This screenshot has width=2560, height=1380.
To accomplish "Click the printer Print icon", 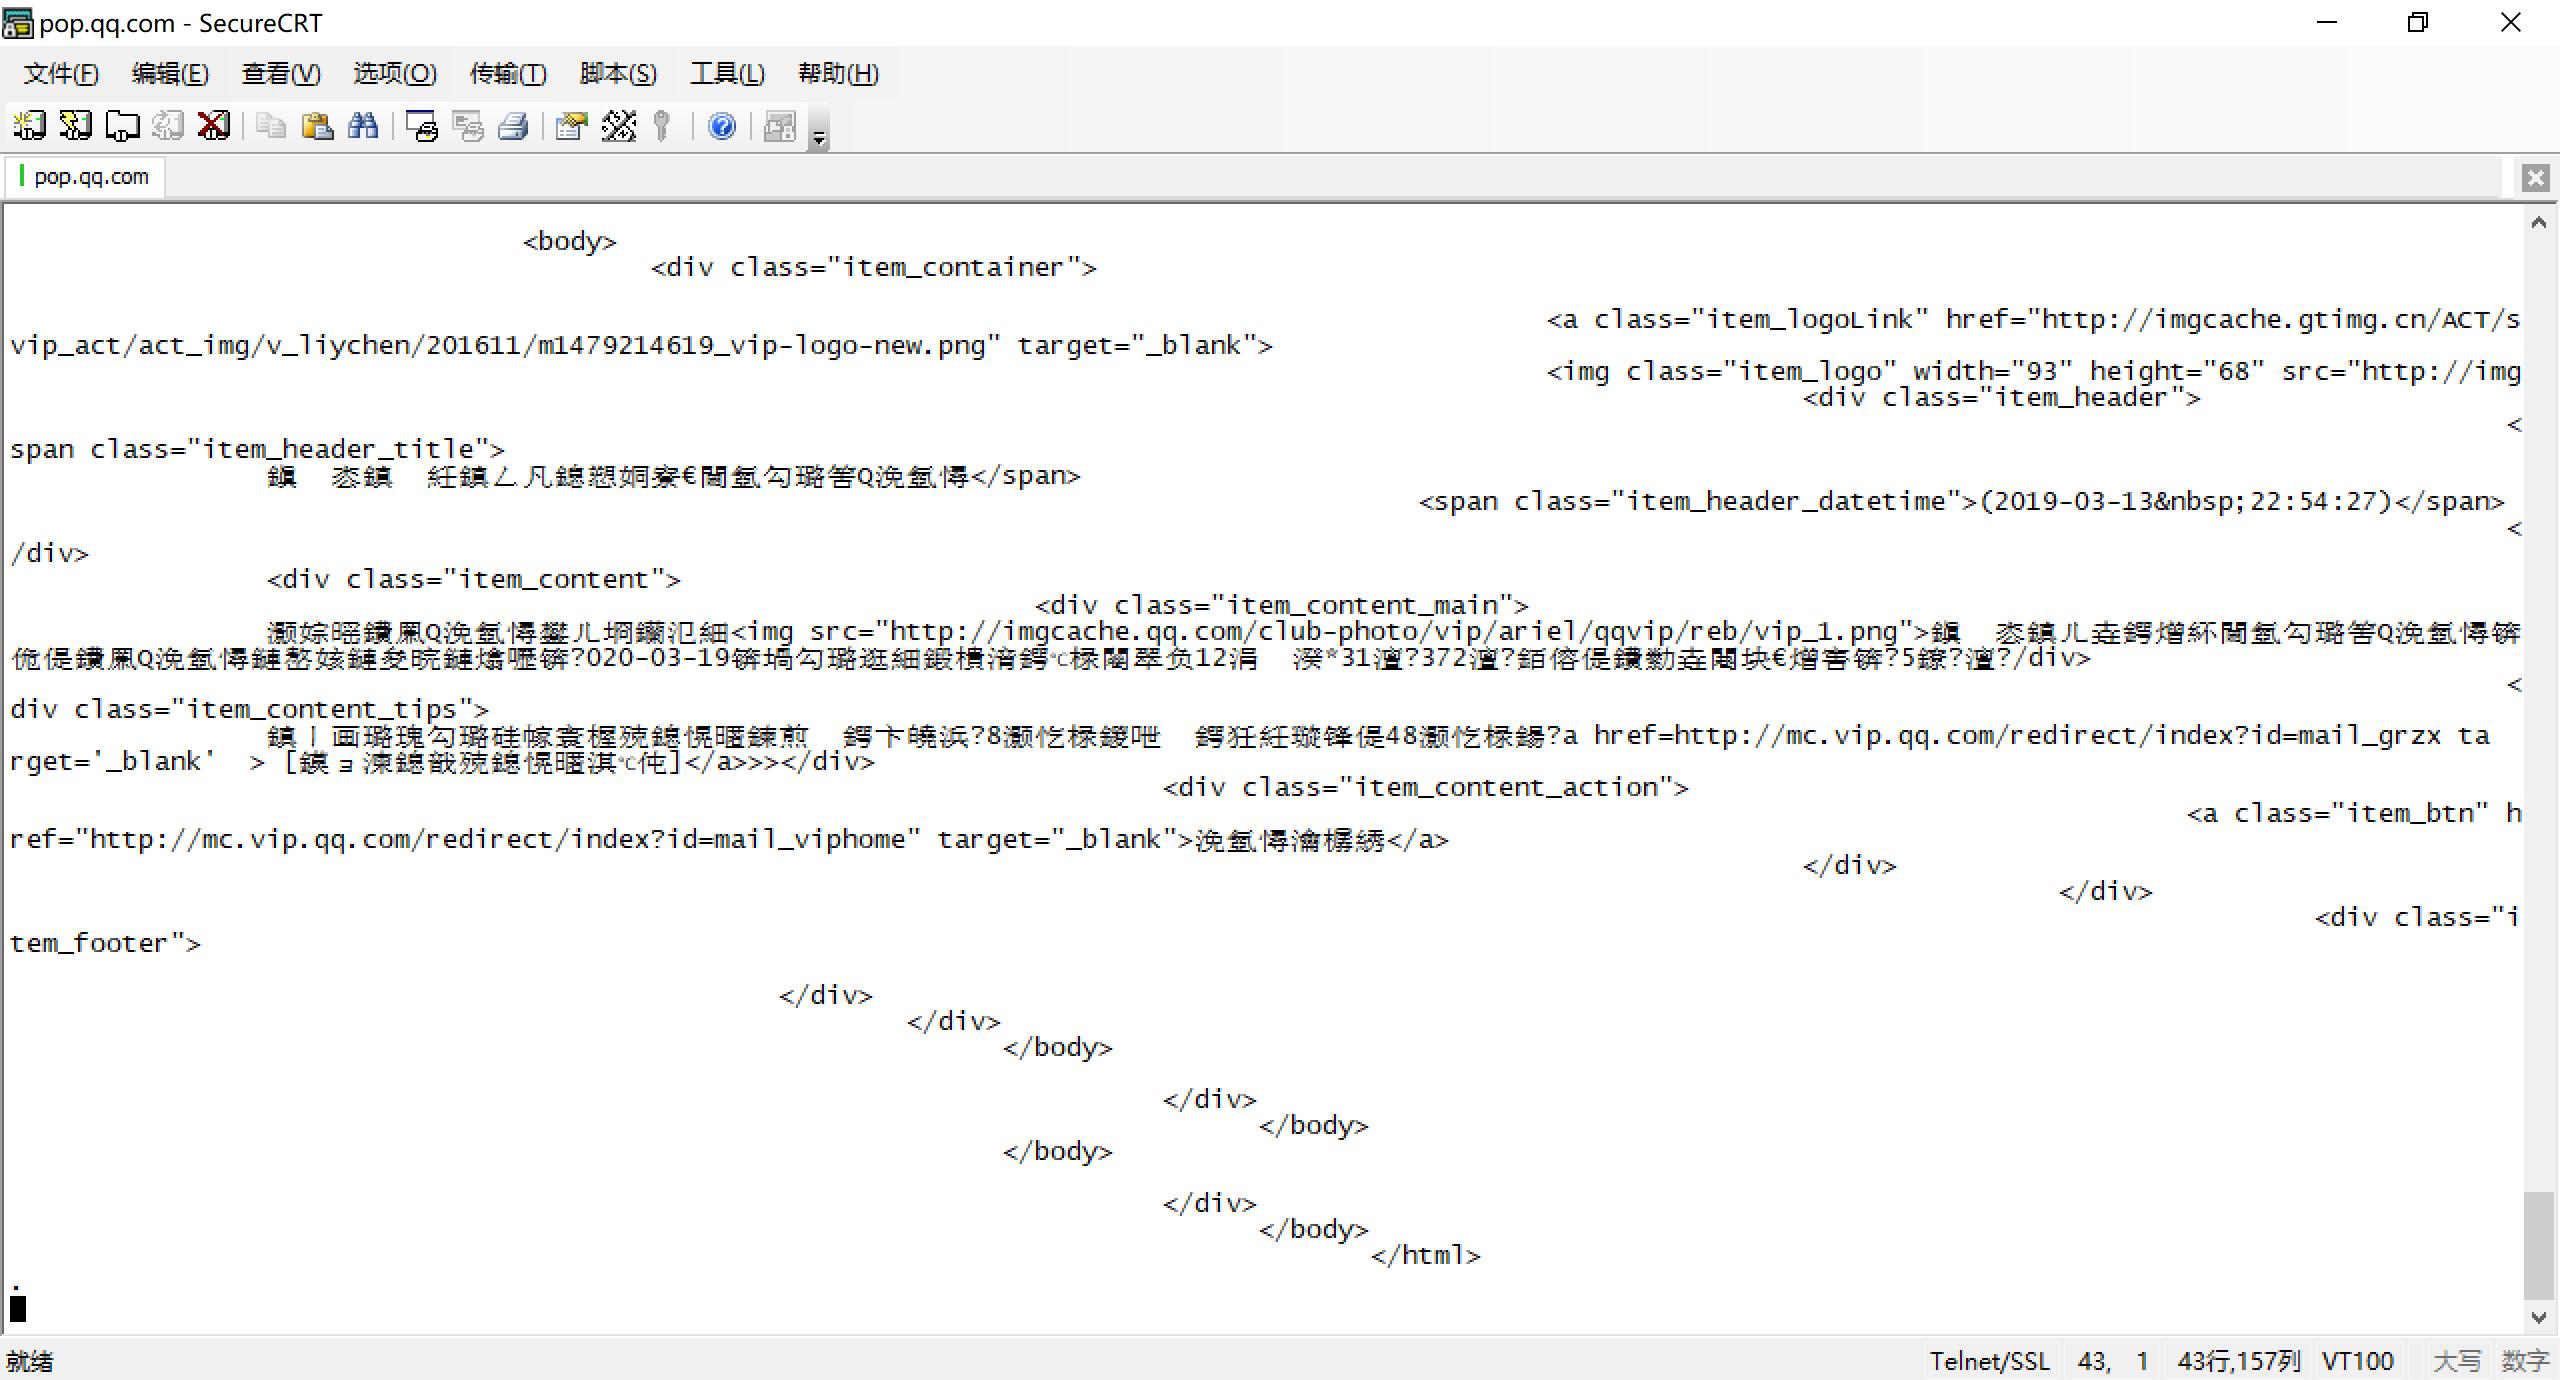I will (514, 126).
